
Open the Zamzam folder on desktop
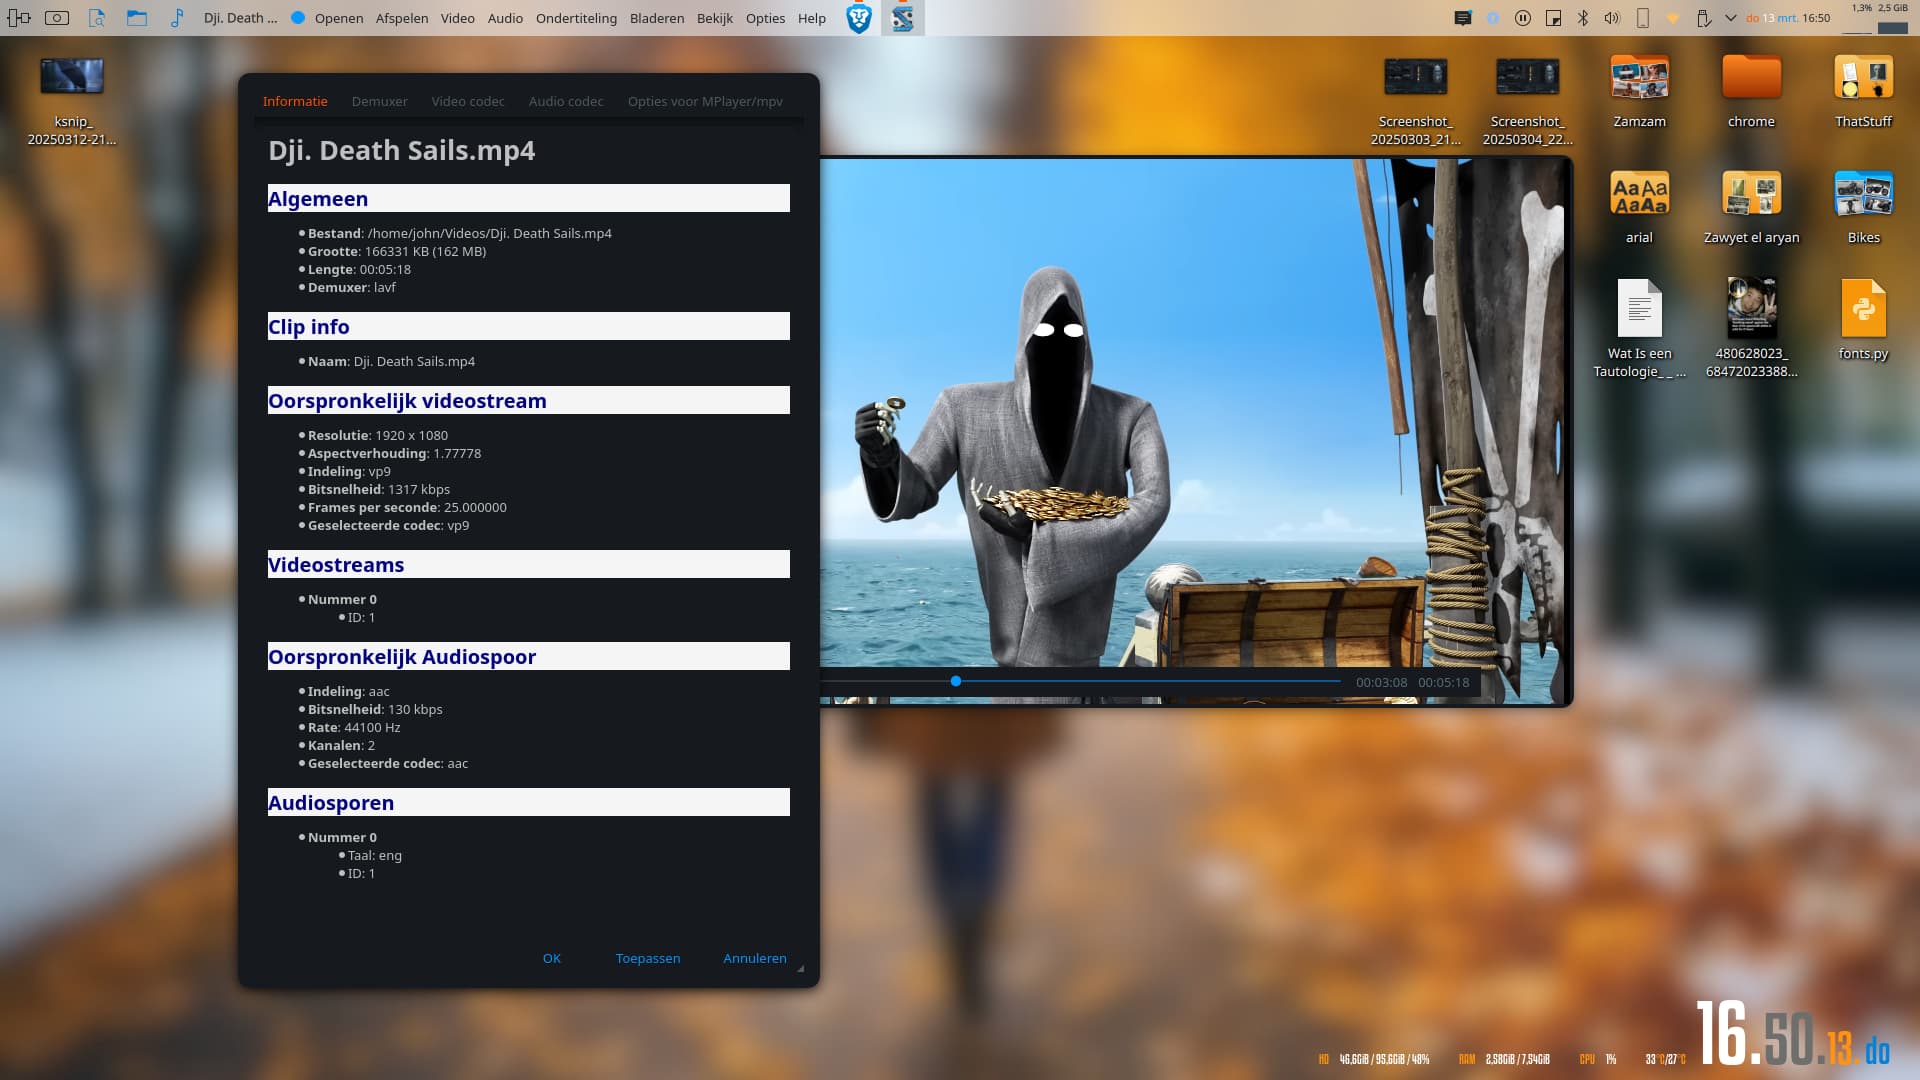(1640, 92)
